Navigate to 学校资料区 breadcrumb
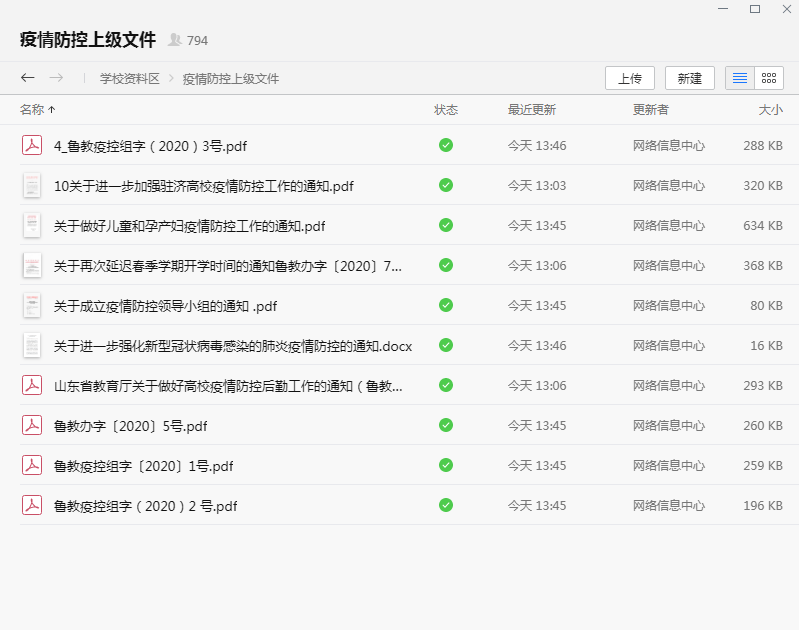This screenshot has width=799, height=630. tap(129, 78)
